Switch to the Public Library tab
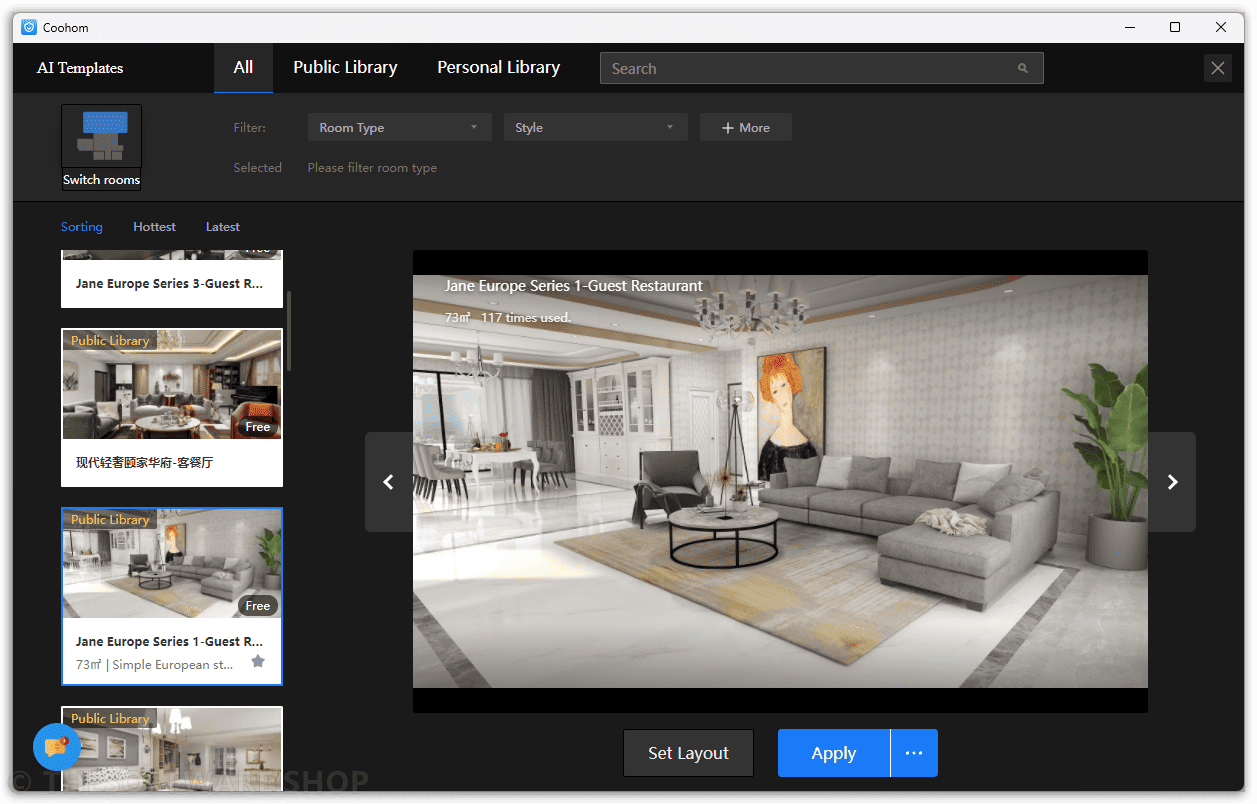The width and height of the screenshot is (1257, 804). click(x=345, y=68)
